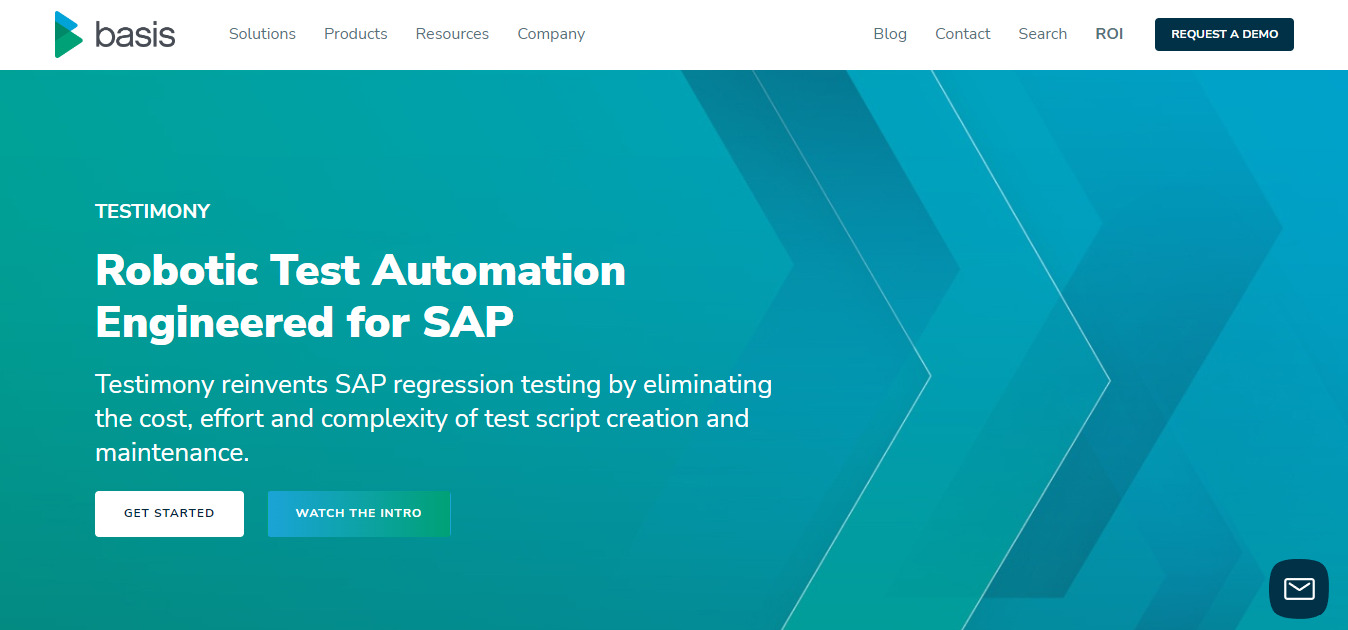
Task: Click the Testimony reinvents SAP regression paragraph
Action: pyautogui.click(x=434, y=418)
